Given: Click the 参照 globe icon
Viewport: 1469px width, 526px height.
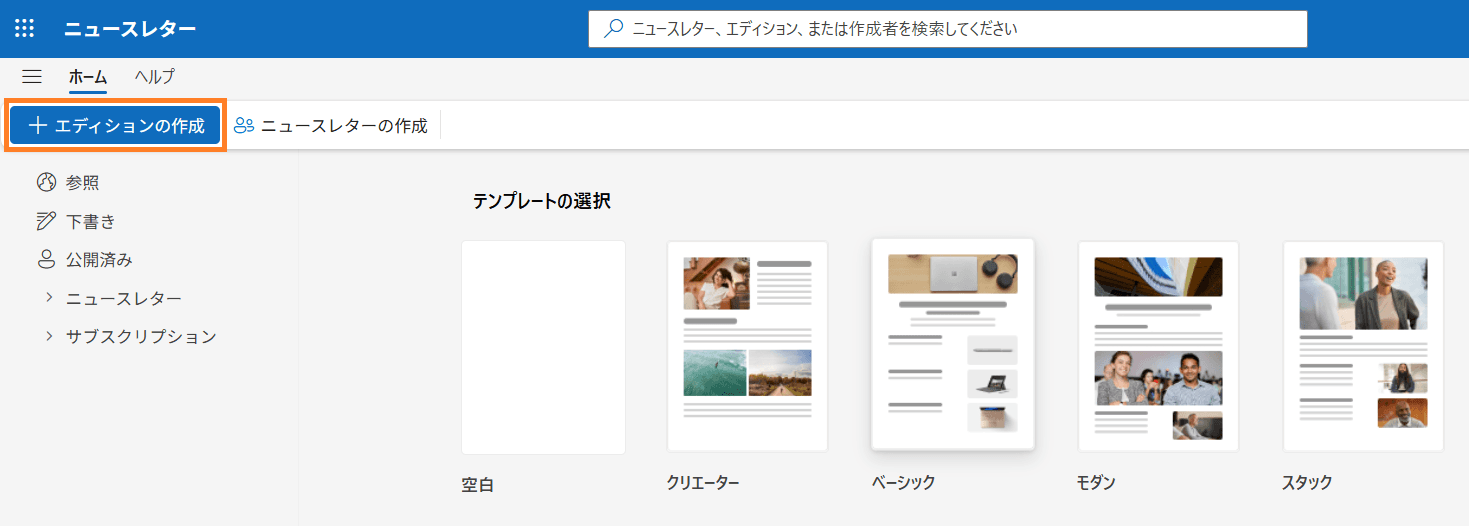Looking at the screenshot, I should click(47, 182).
